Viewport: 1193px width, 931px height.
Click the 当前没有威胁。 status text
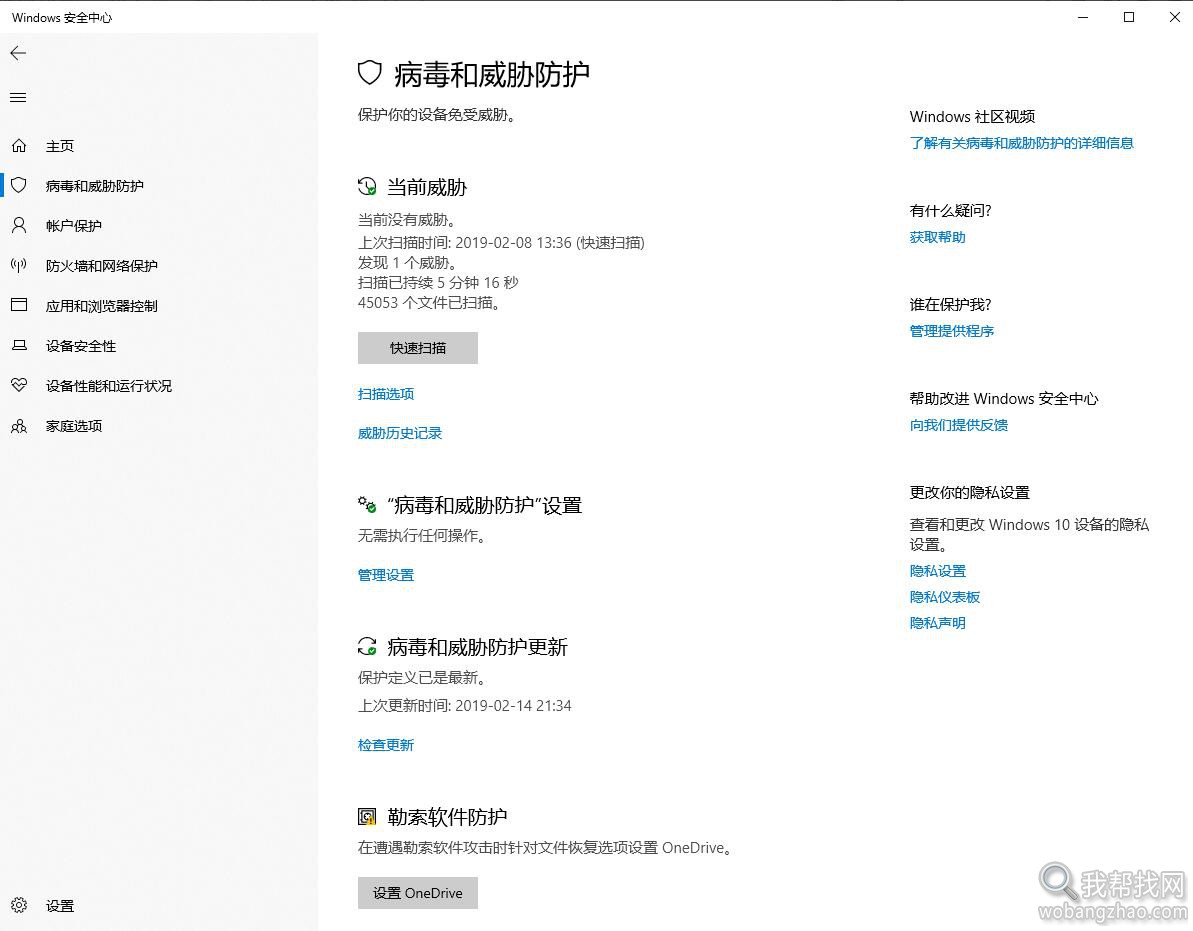[407, 220]
